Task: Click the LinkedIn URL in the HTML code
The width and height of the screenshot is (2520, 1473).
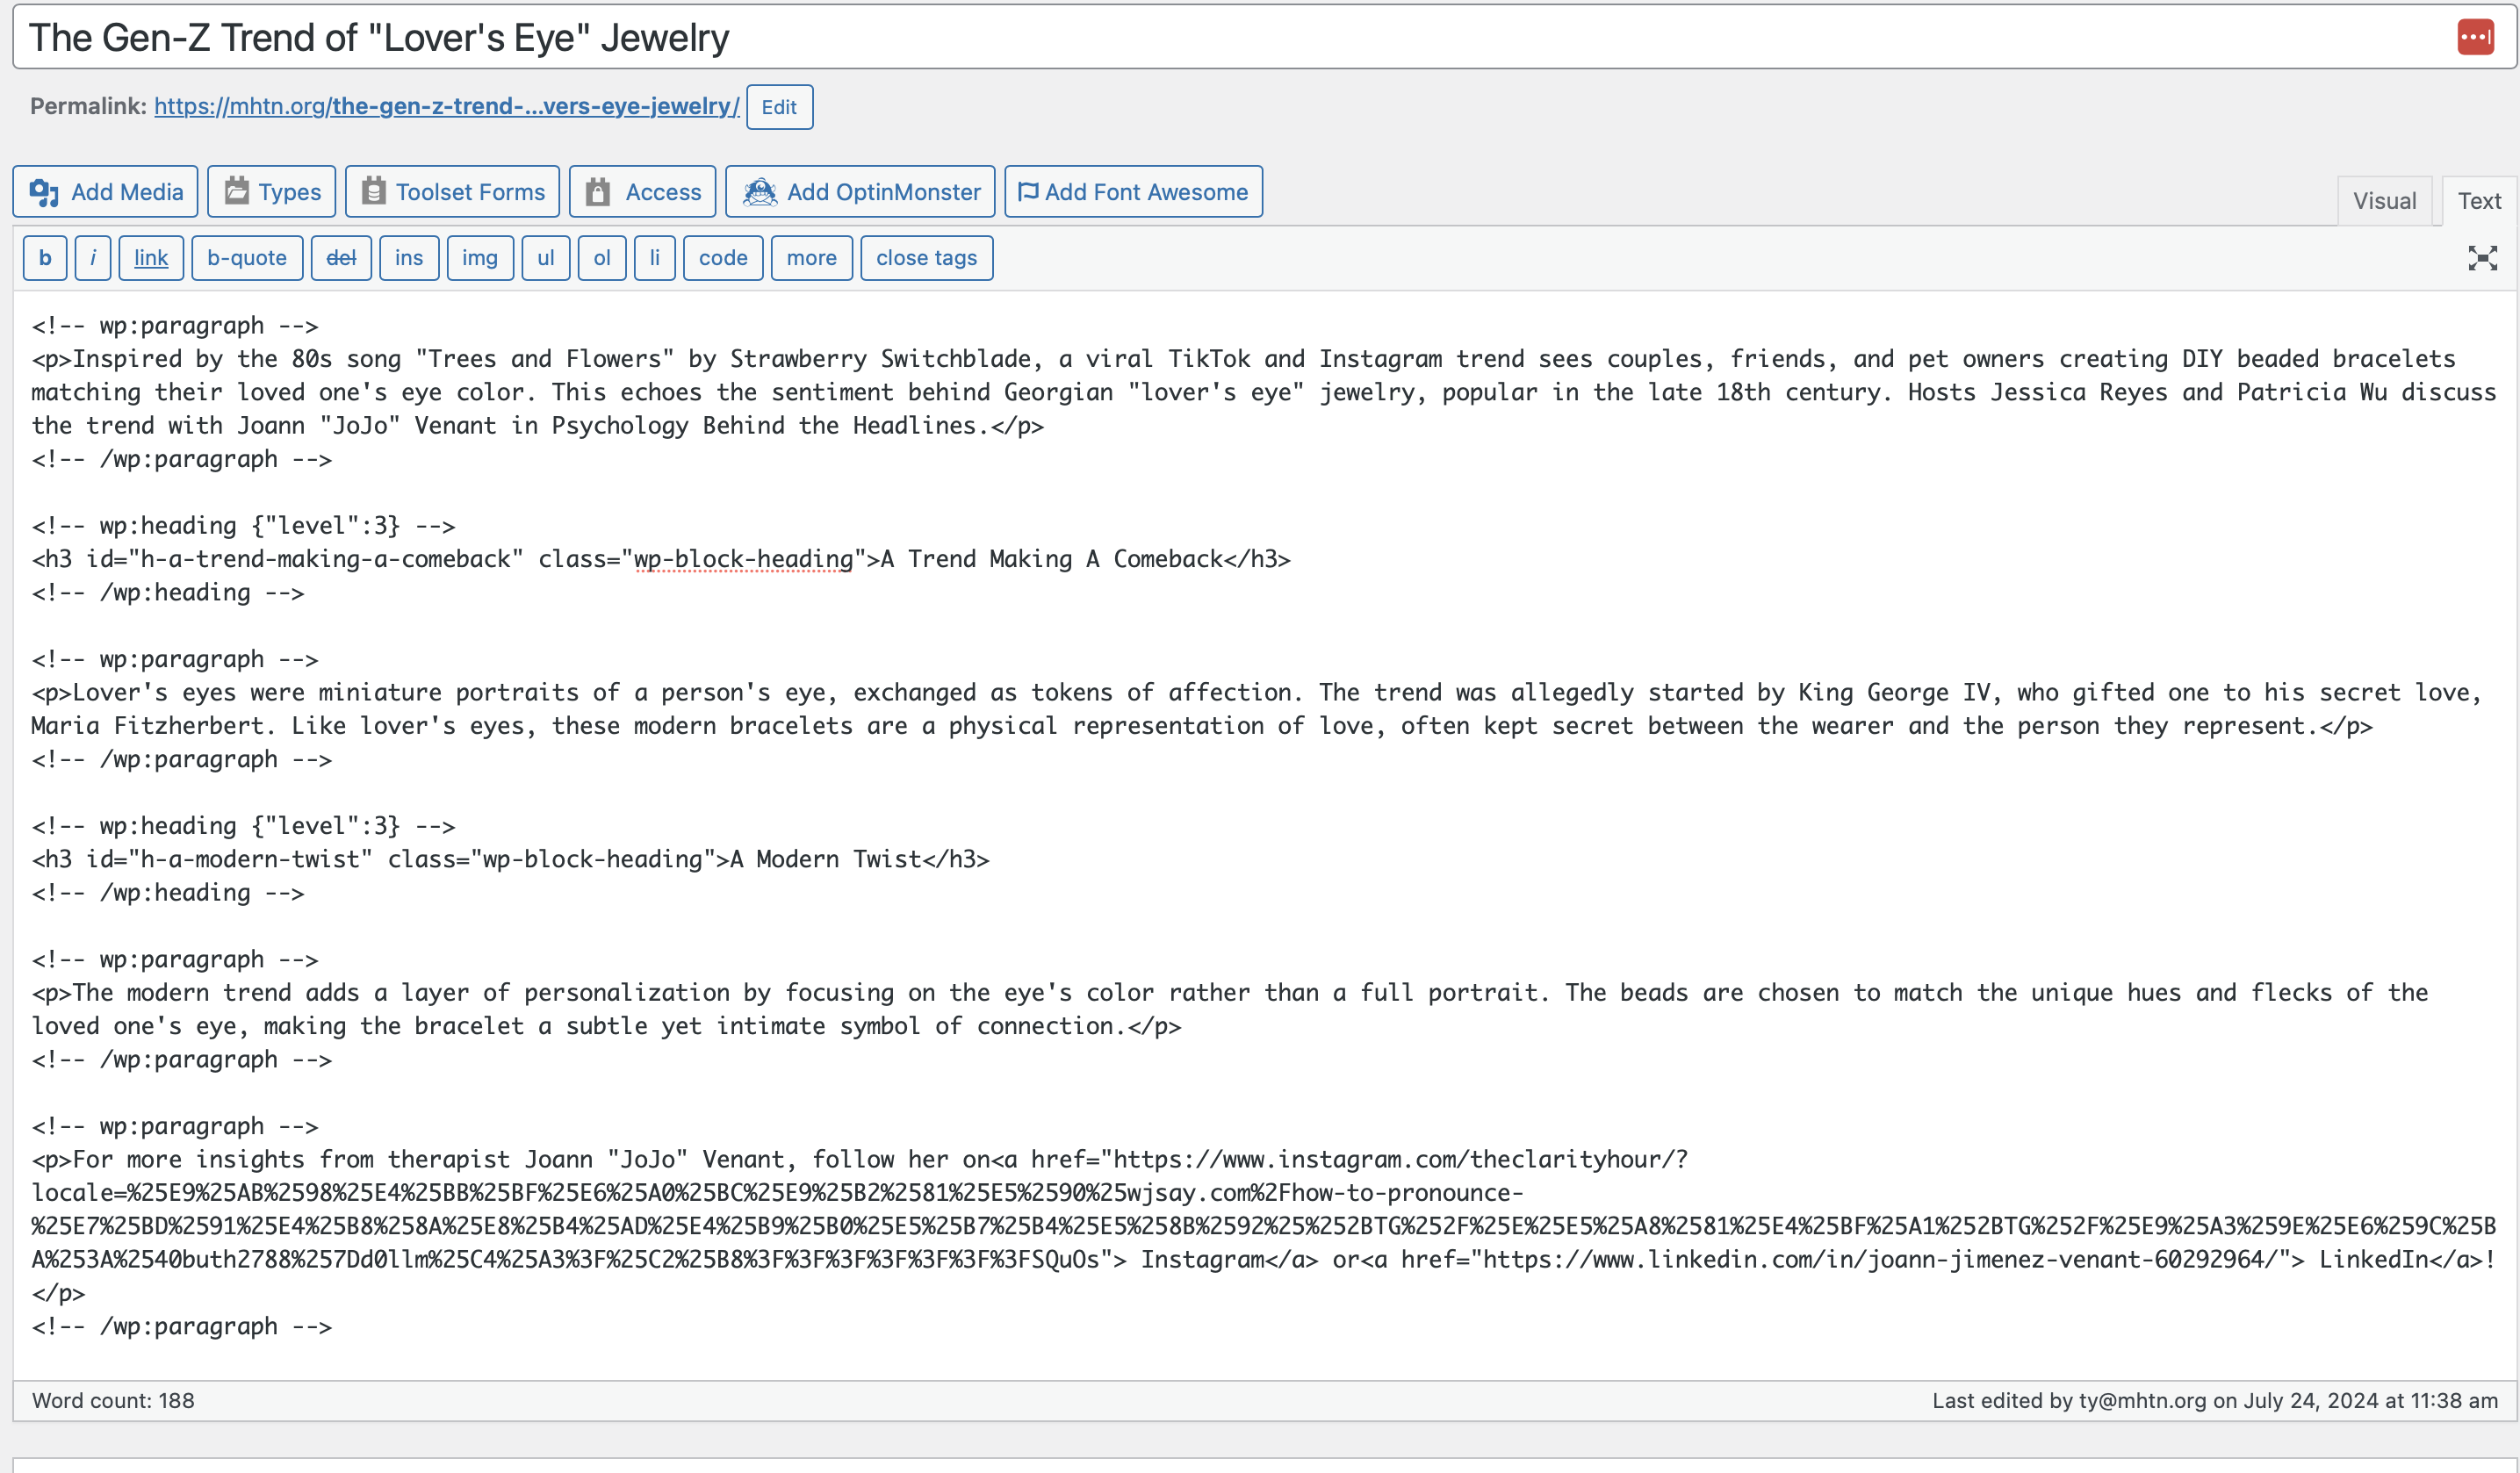Action: (1882, 1259)
